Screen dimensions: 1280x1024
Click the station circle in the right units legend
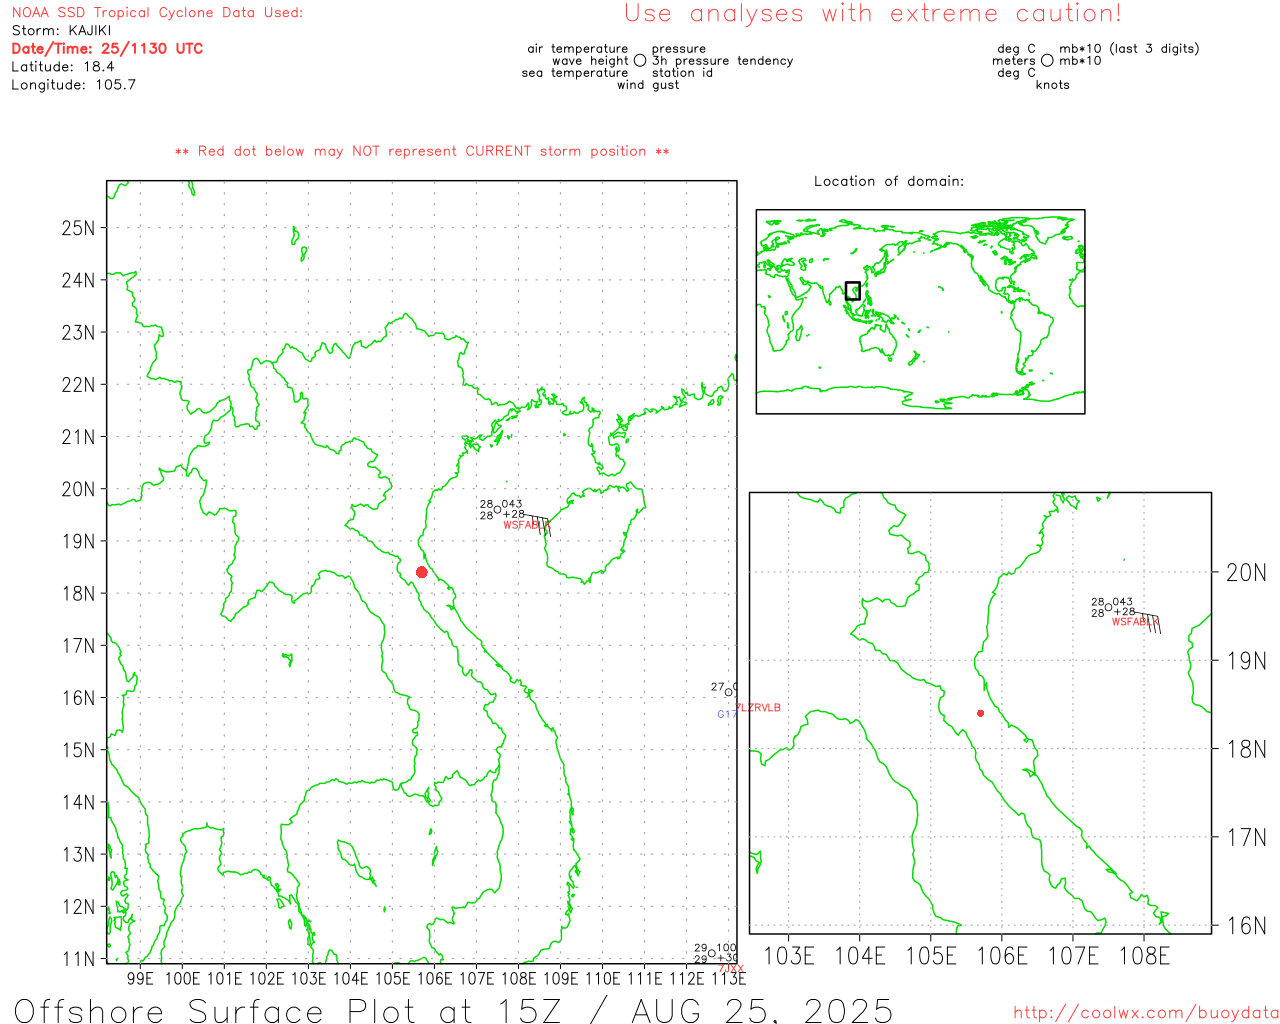point(1047,61)
